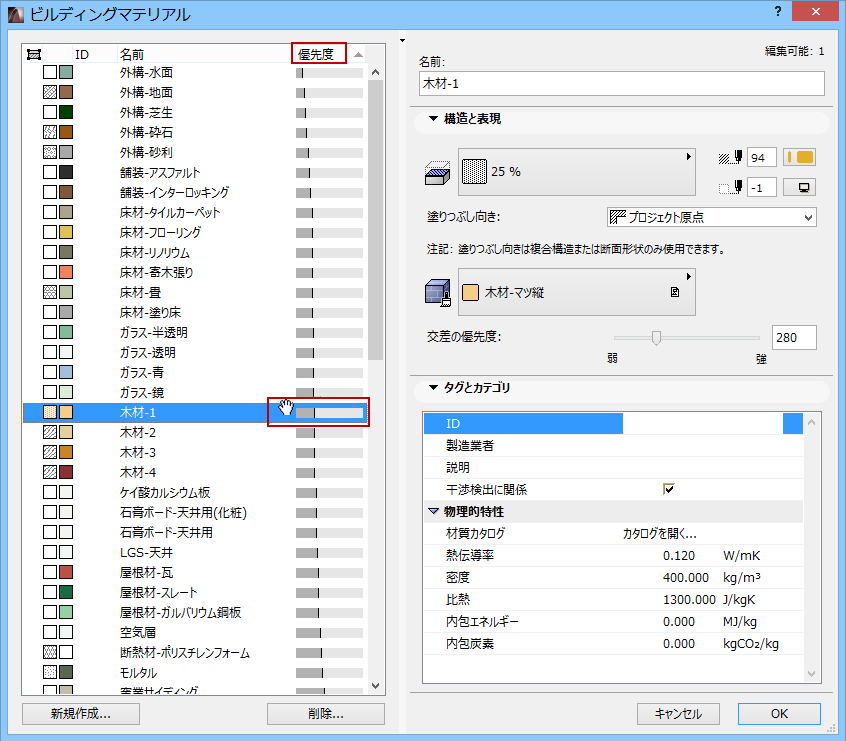Click the background pen field showing -1
The image size is (846, 741).
761,188
